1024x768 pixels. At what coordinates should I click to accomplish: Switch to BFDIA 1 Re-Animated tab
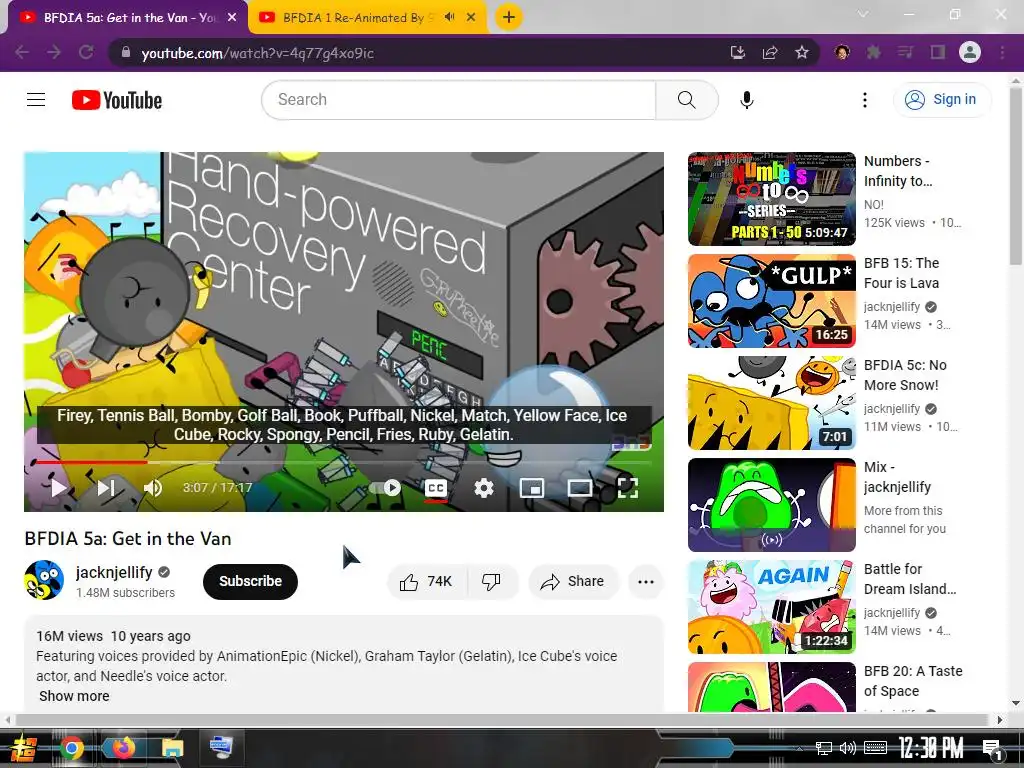point(353,18)
